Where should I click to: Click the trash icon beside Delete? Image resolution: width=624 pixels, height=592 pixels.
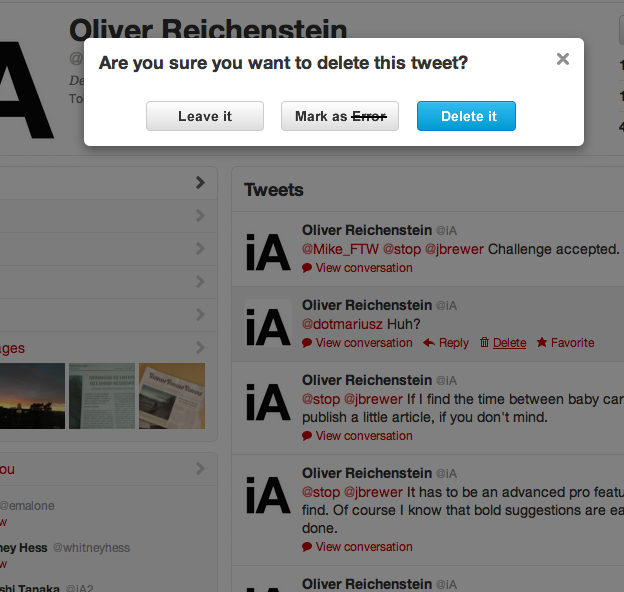[x=484, y=342]
